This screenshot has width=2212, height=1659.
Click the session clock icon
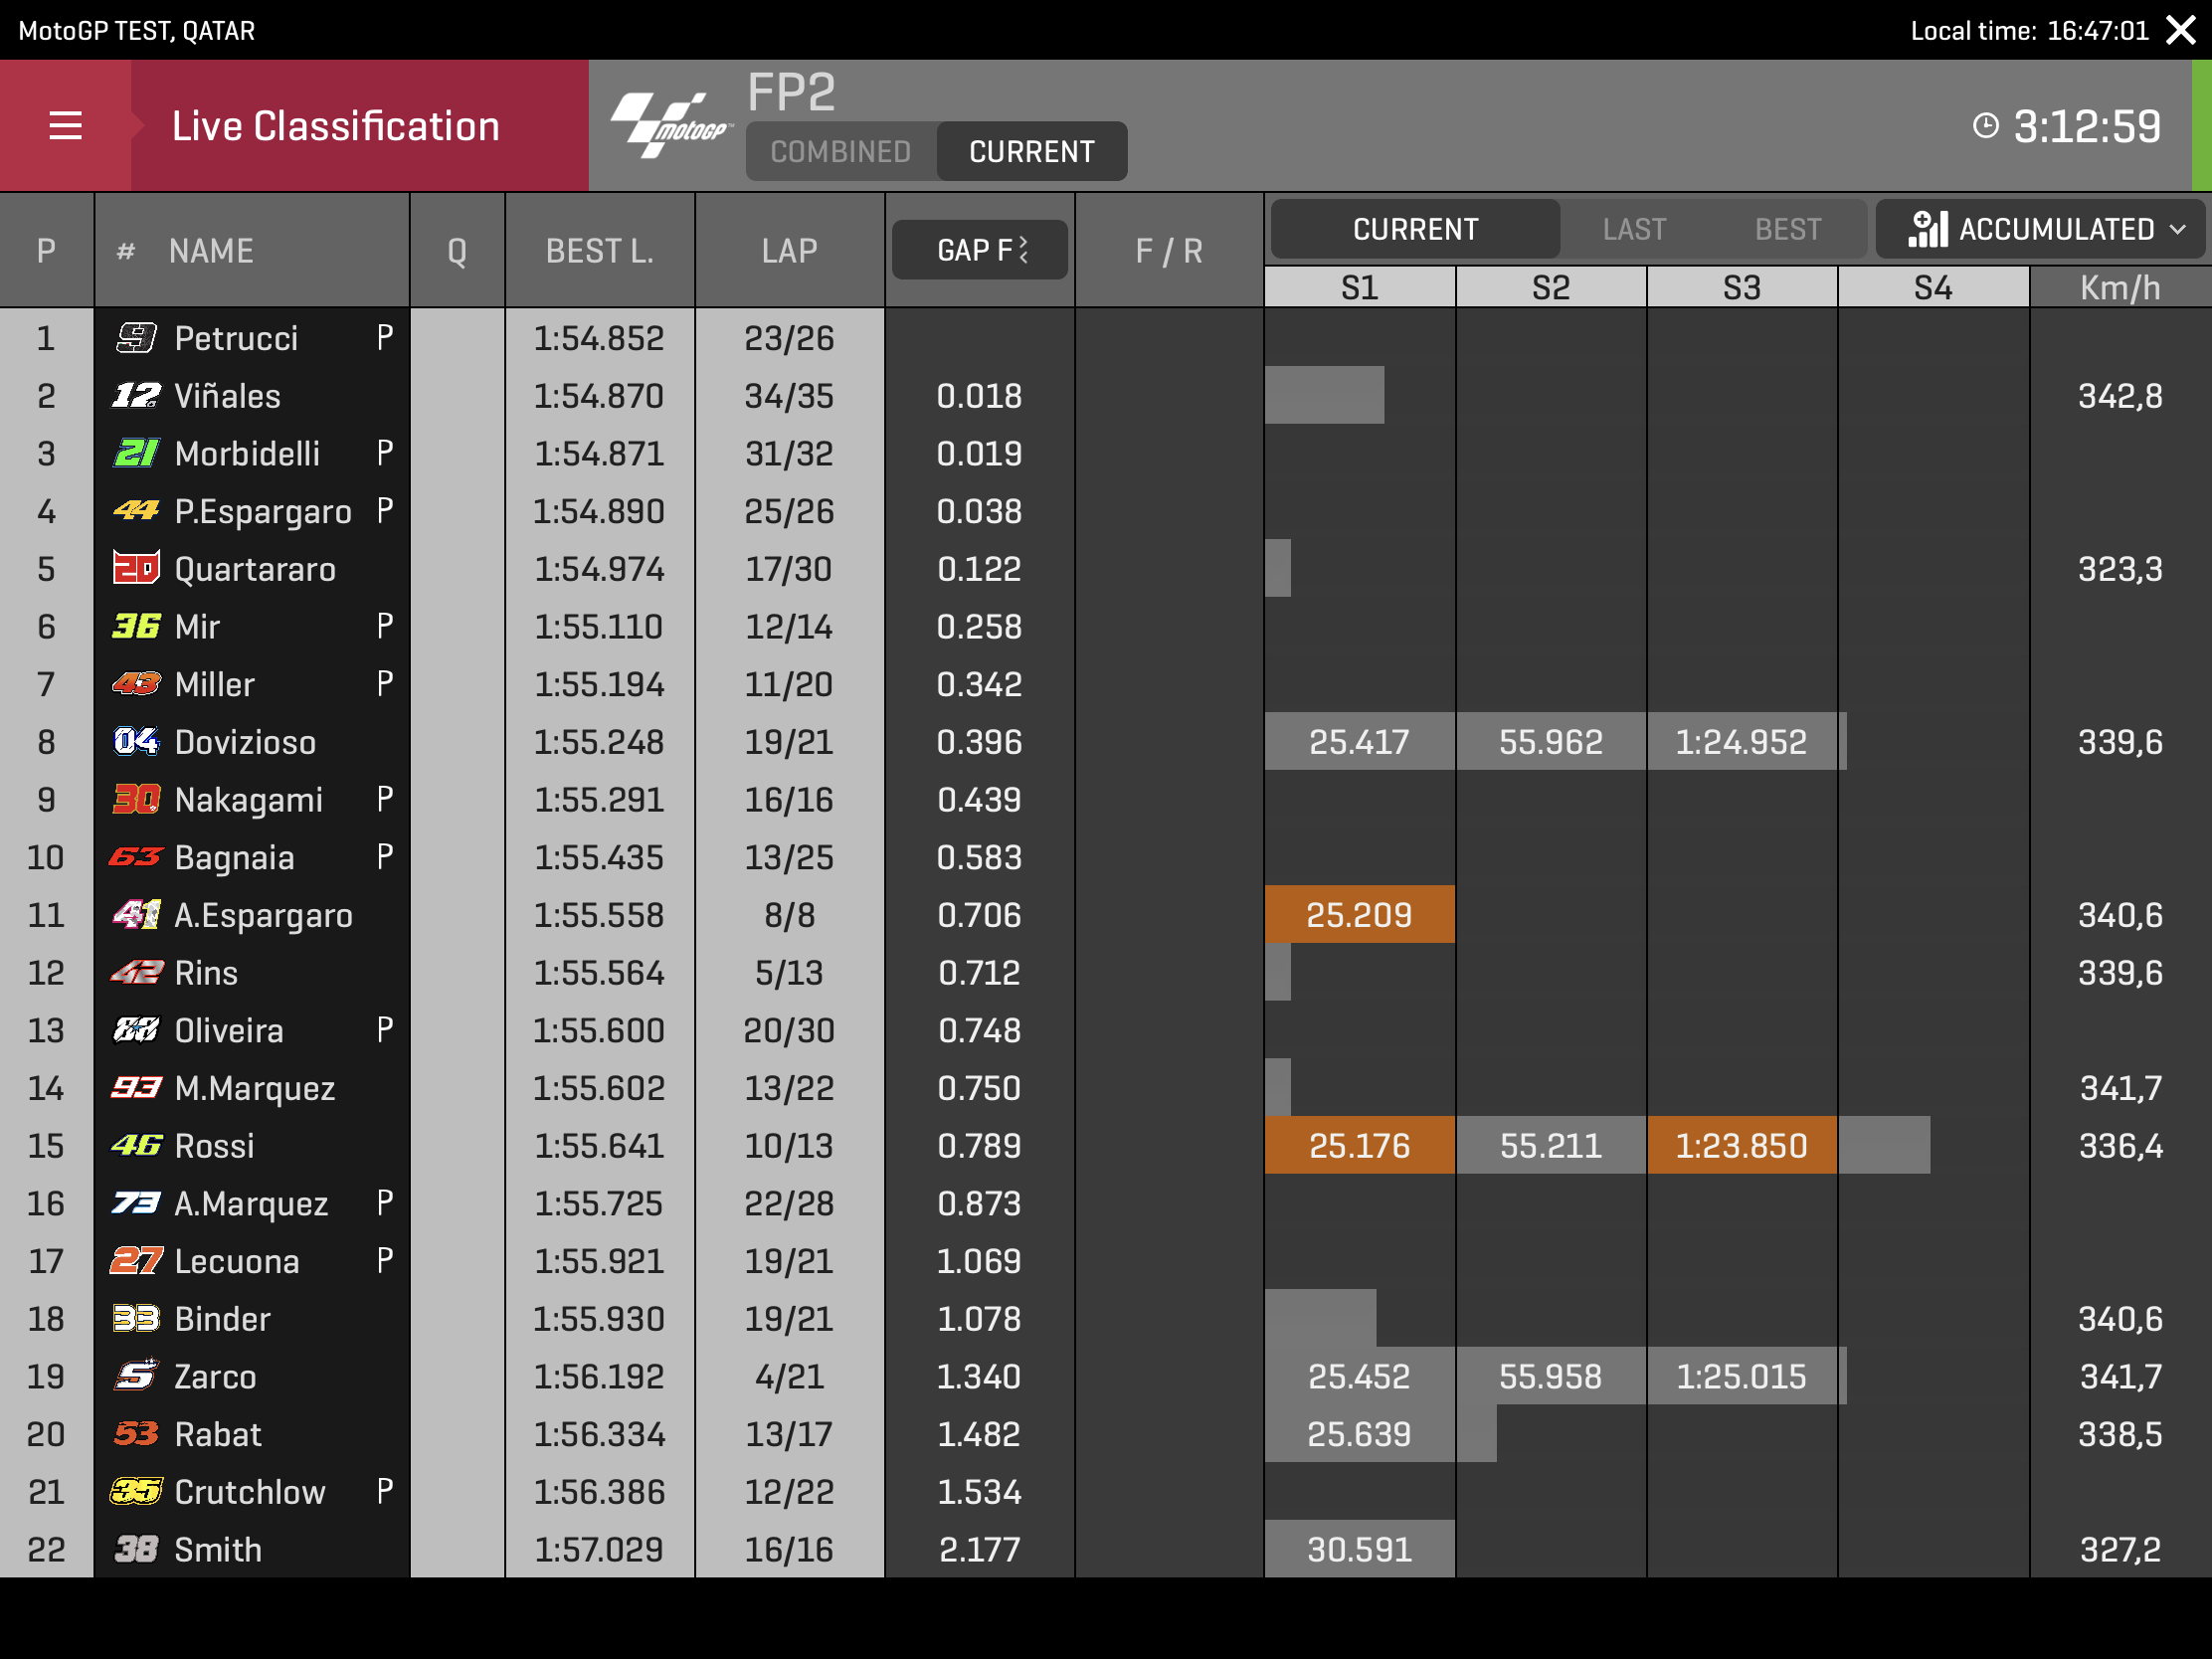point(1985,126)
